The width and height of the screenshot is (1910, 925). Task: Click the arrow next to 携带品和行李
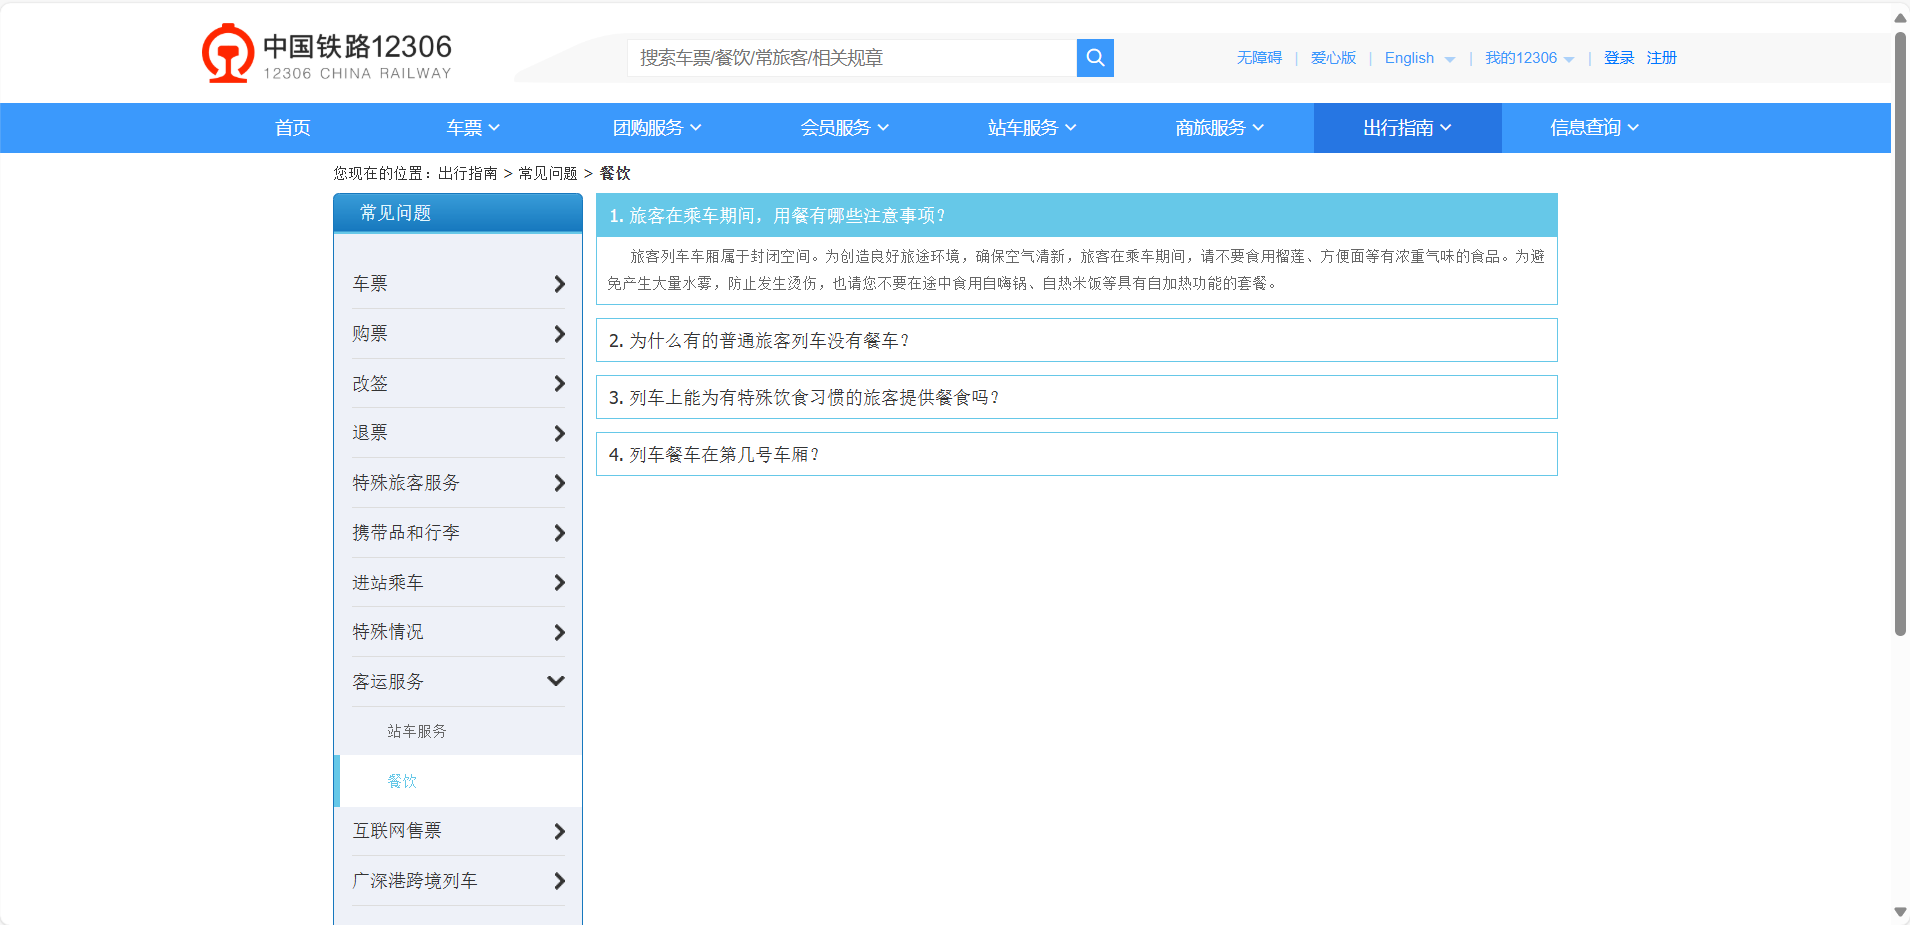click(559, 533)
